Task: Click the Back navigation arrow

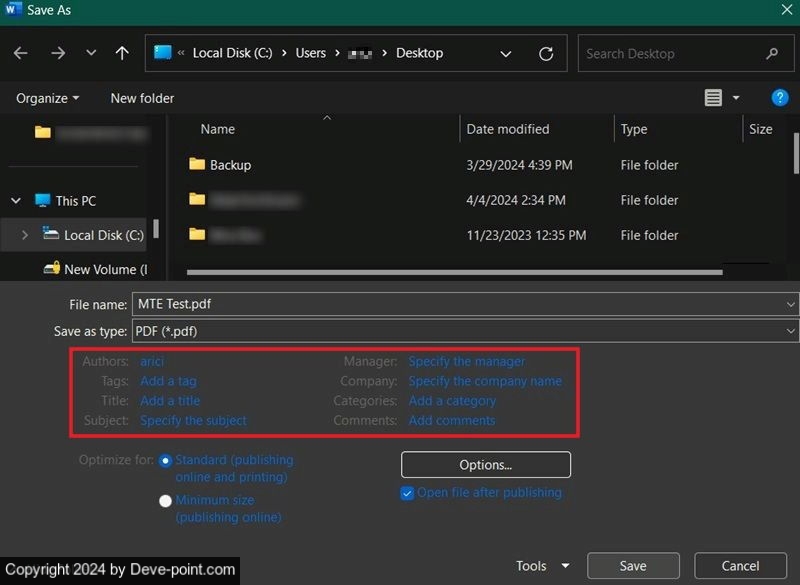Action: click(x=21, y=53)
